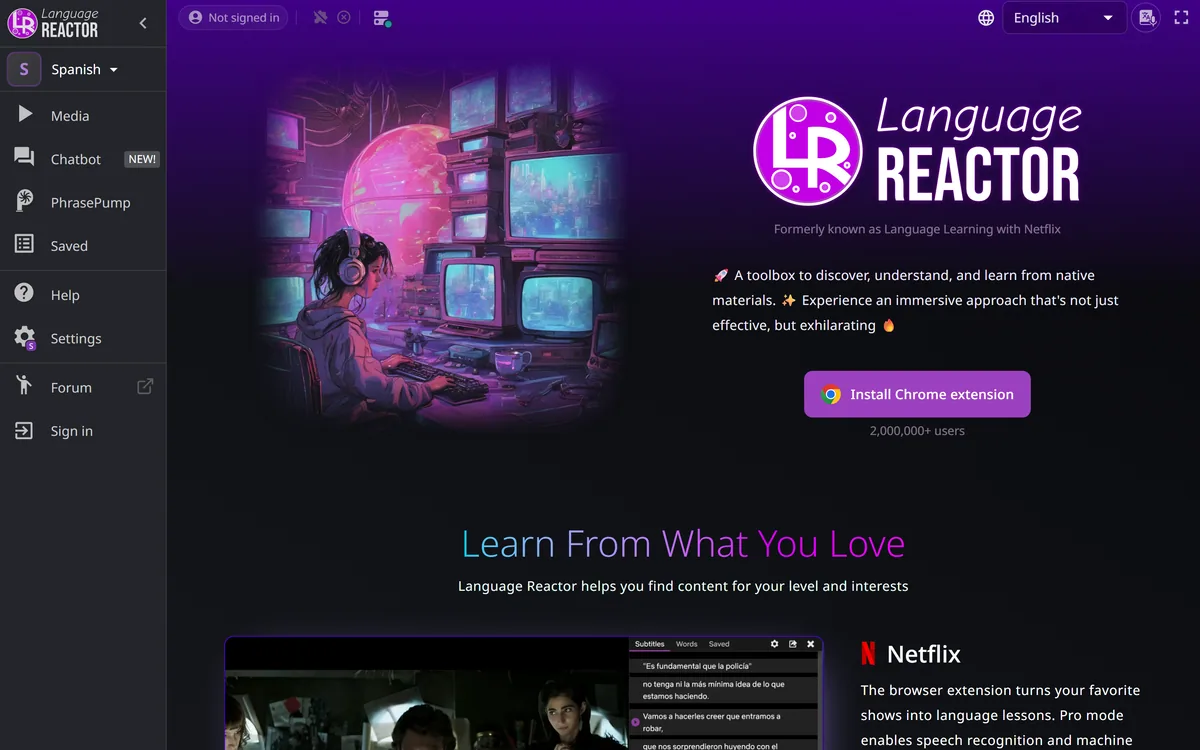Image resolution: width=1200 pixels, height=750 pixels.
Task: Click the Not signed in account chip
Action: pyautogui.click(x=233, y=18)
